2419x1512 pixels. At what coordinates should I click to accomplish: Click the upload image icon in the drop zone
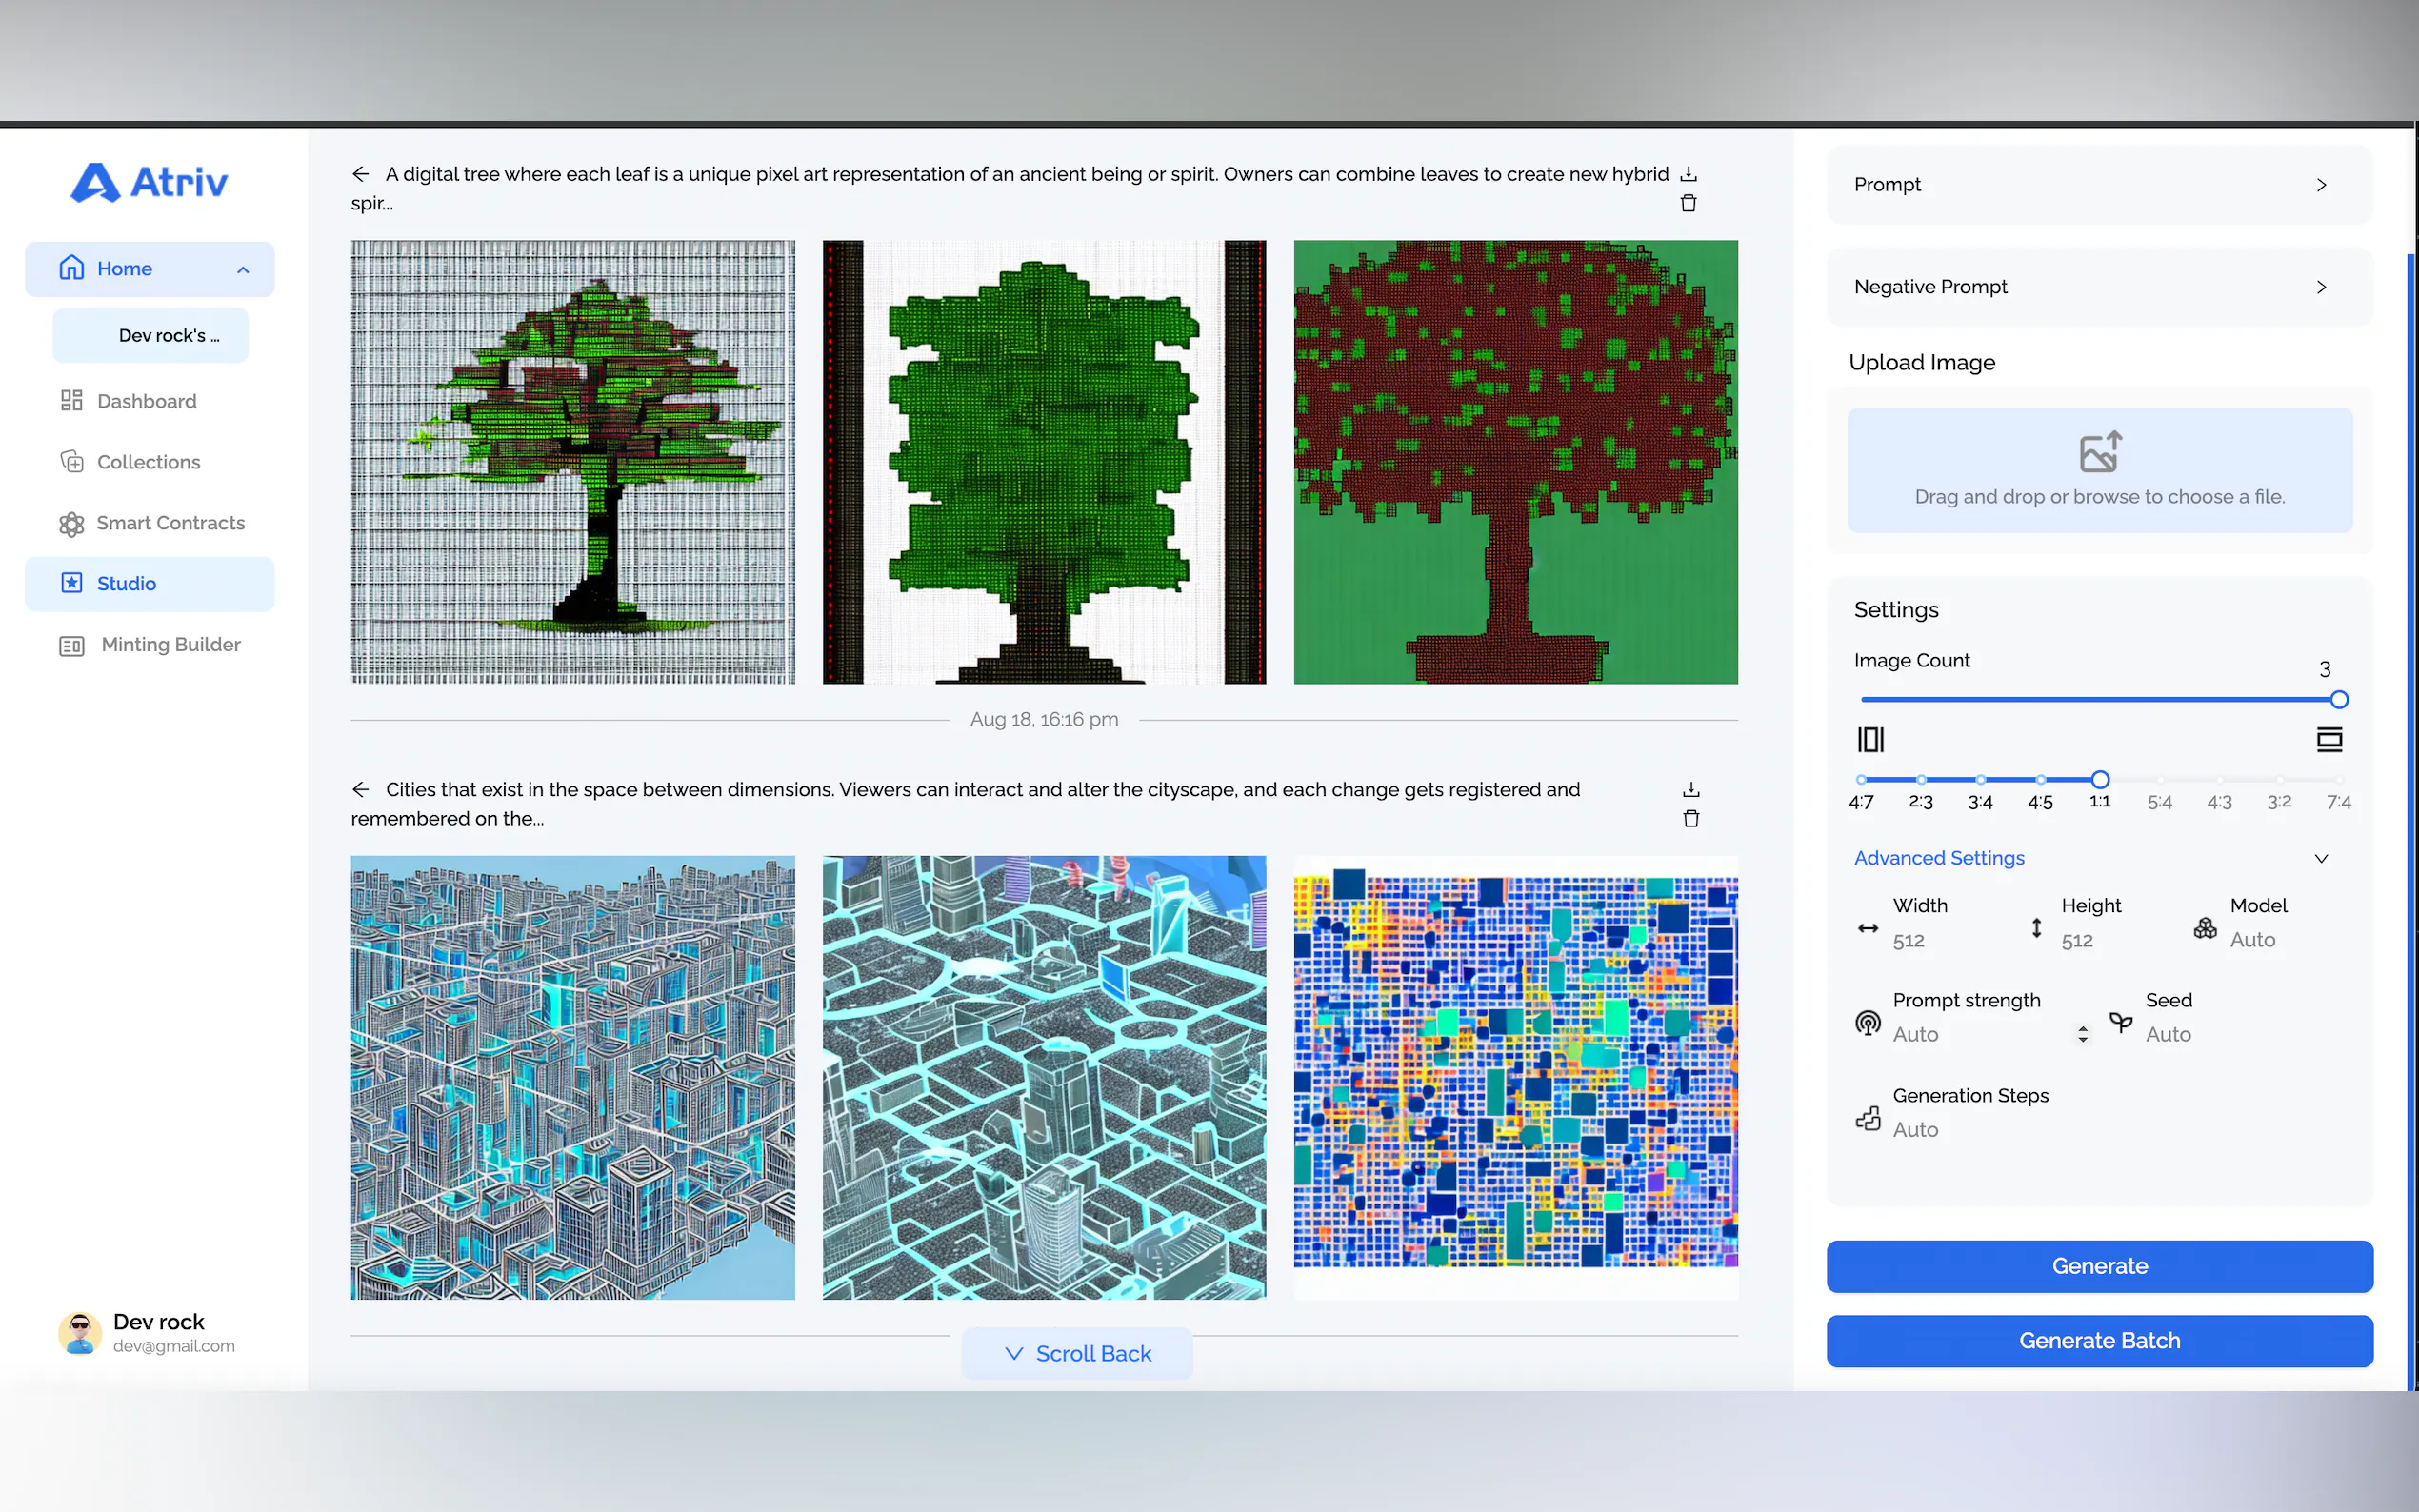click(2099, 452)
